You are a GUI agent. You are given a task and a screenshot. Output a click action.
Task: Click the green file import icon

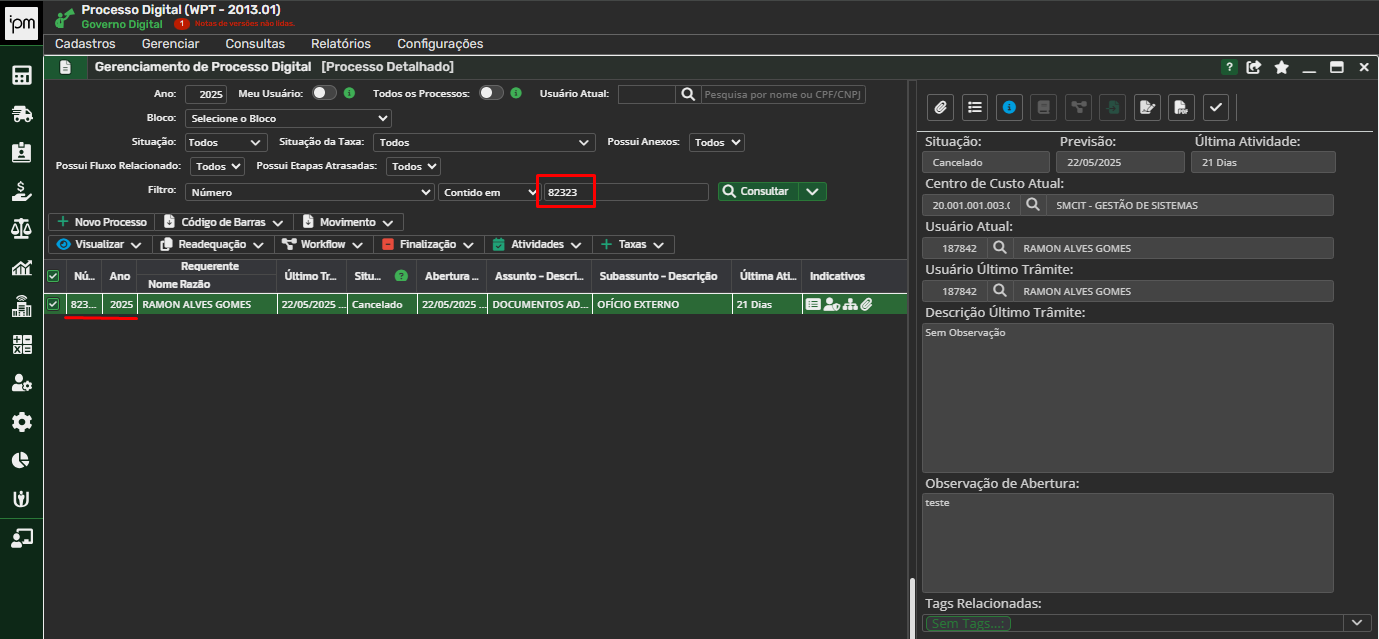tap(1113, 107)
